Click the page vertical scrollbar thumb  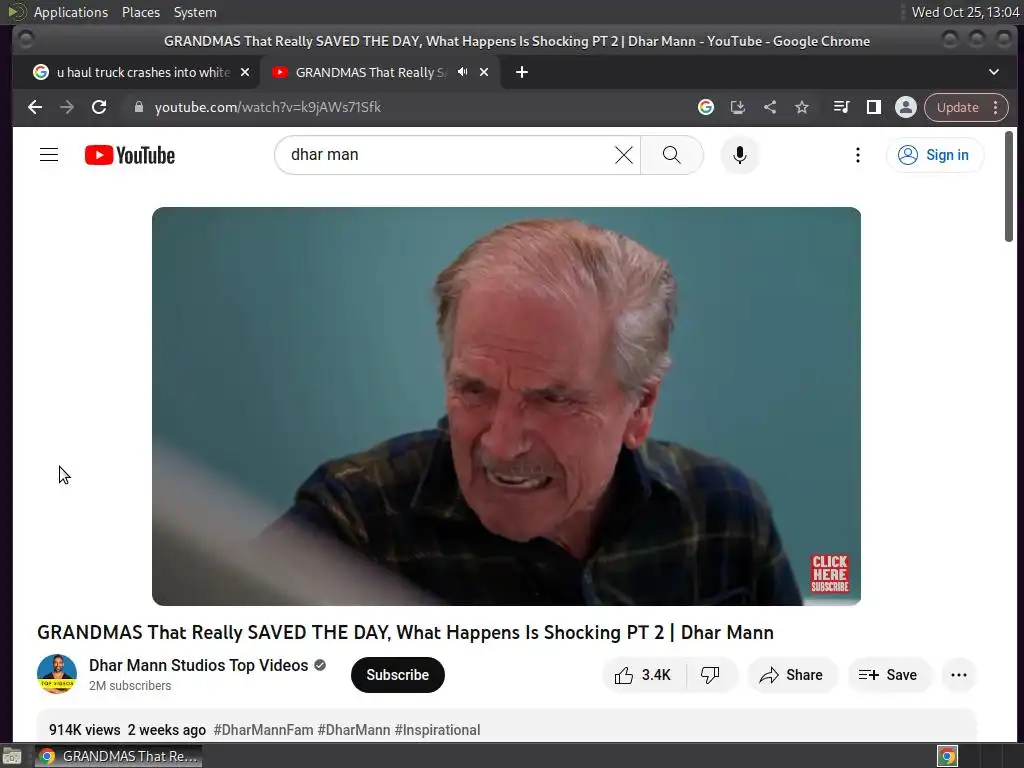point(1009,187)
